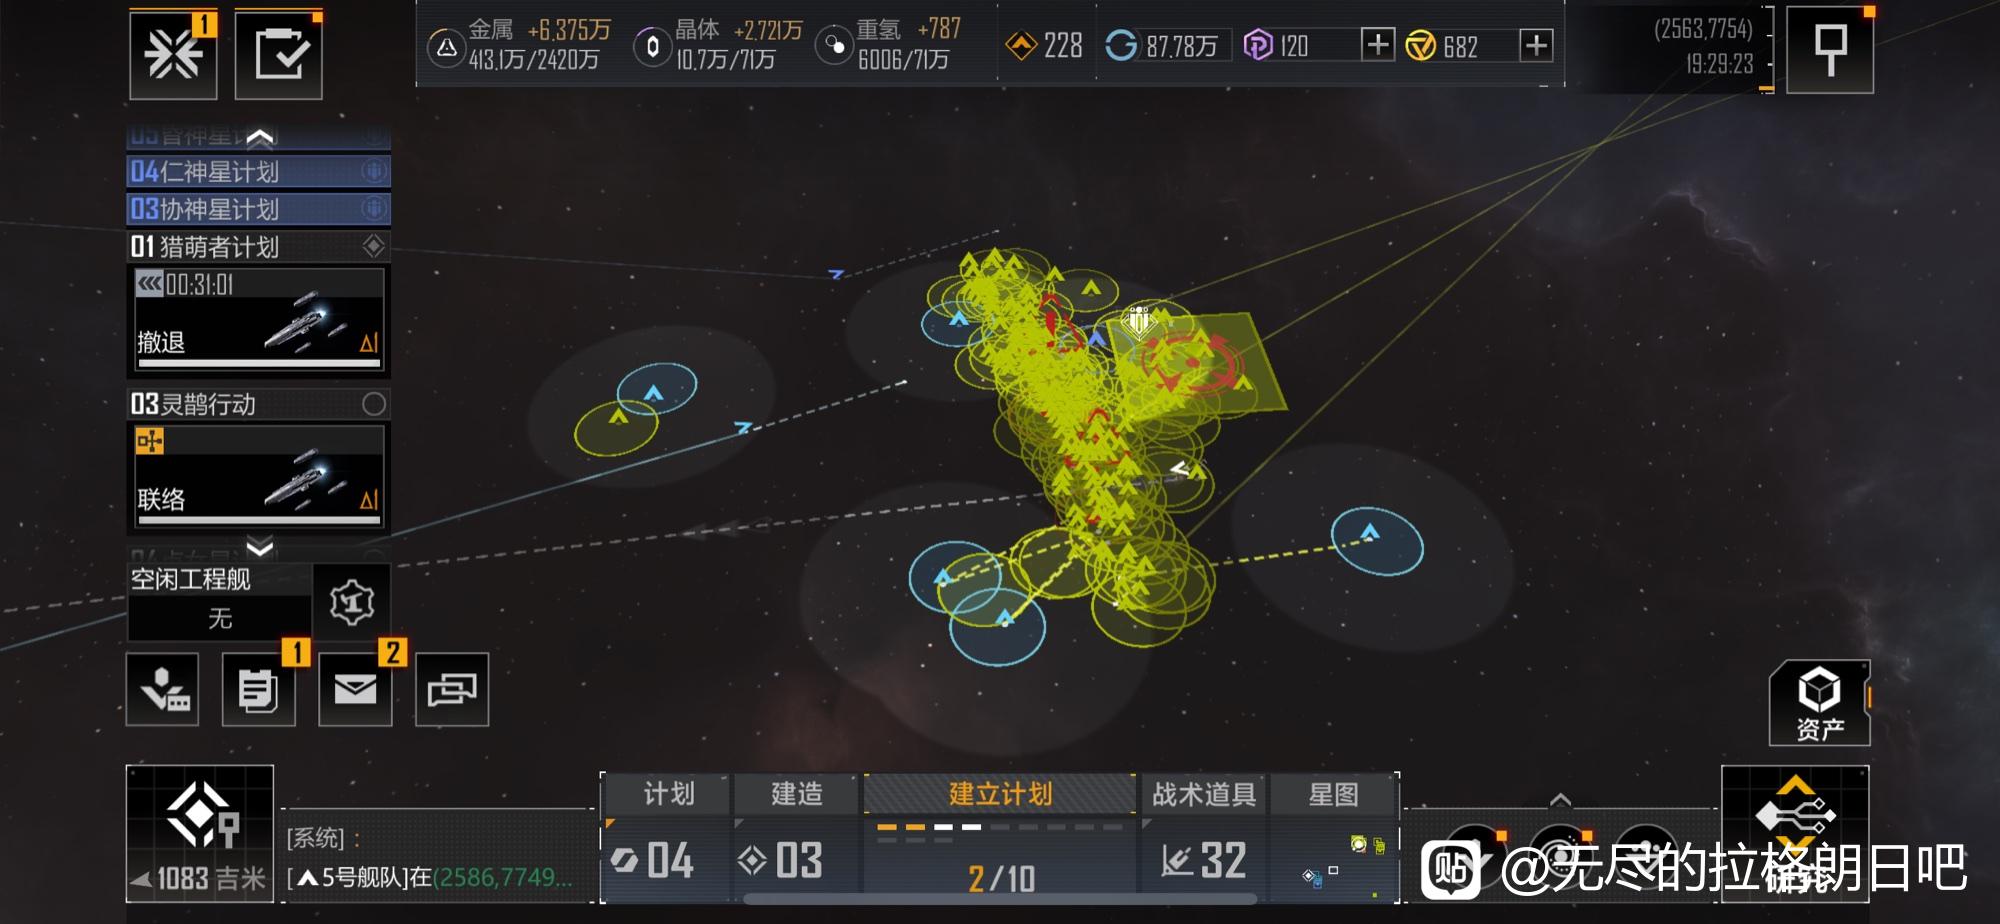This screenshot has width=2000, height=924.
Task: Toggle the 01猎萌者计划 diamond marker
Action: (x=374, y=246)
